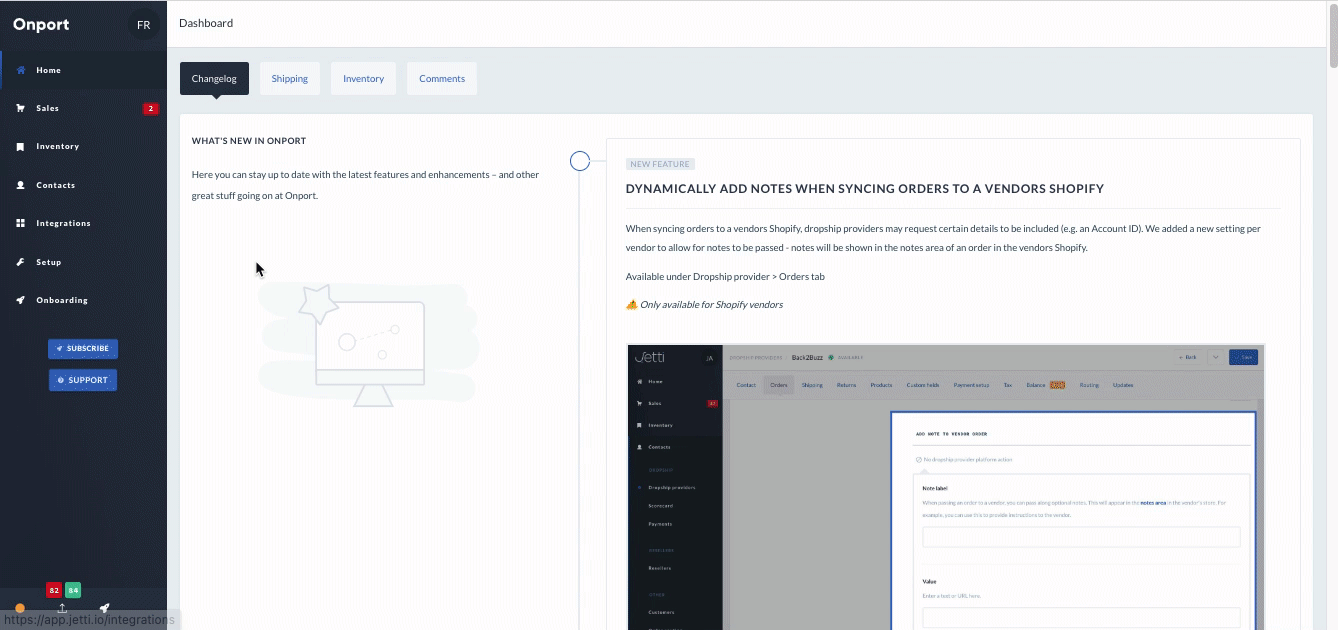Click the Dashboard page title

(206, 23)
